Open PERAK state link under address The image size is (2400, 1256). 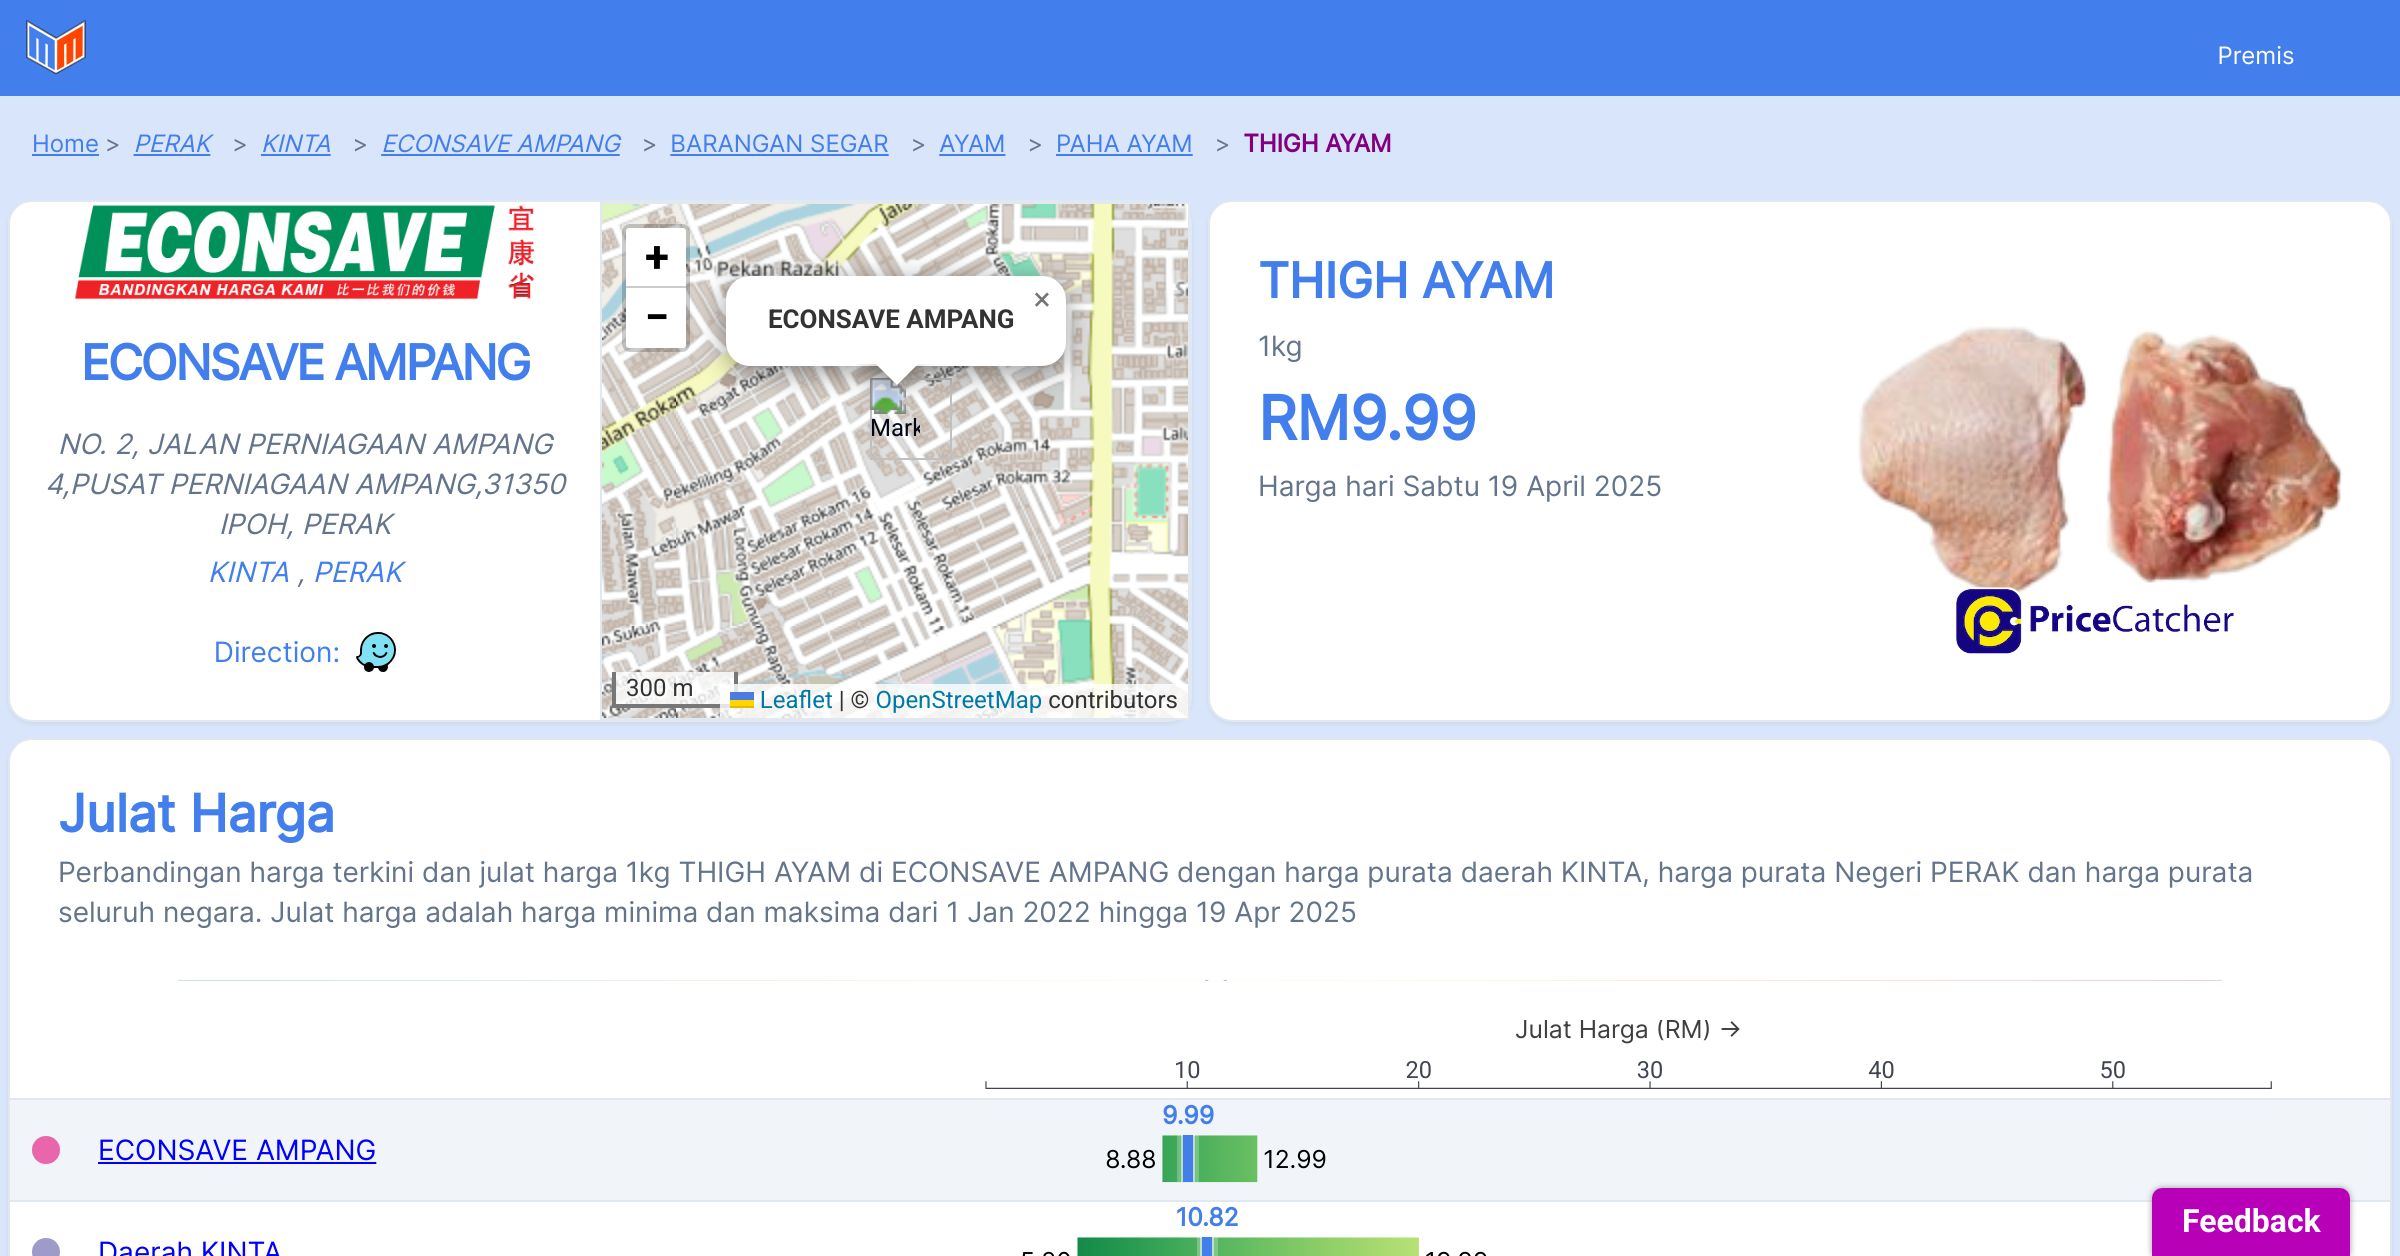tap(359, 572)
